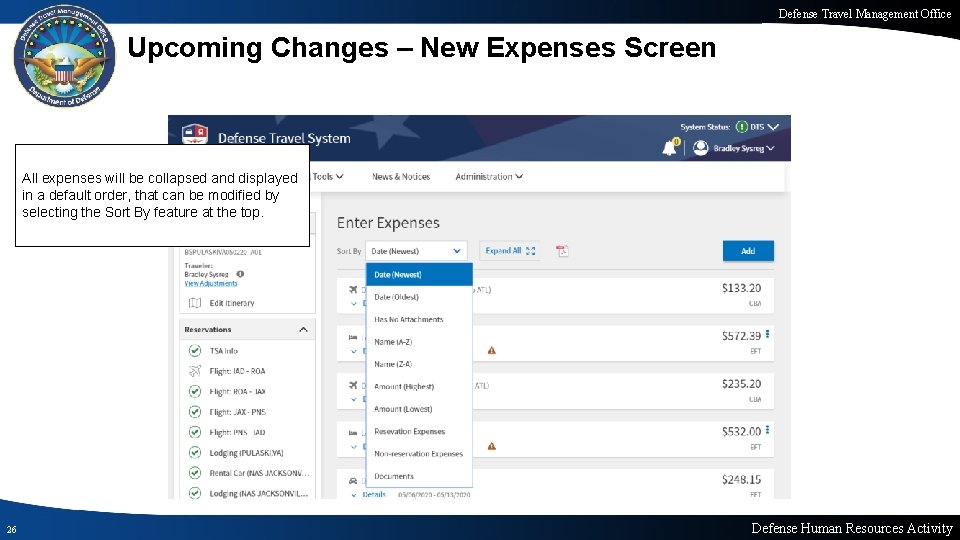Open News & Notices in the navigation bar
This screenshot has height=540, width=960.
[401, 176]
